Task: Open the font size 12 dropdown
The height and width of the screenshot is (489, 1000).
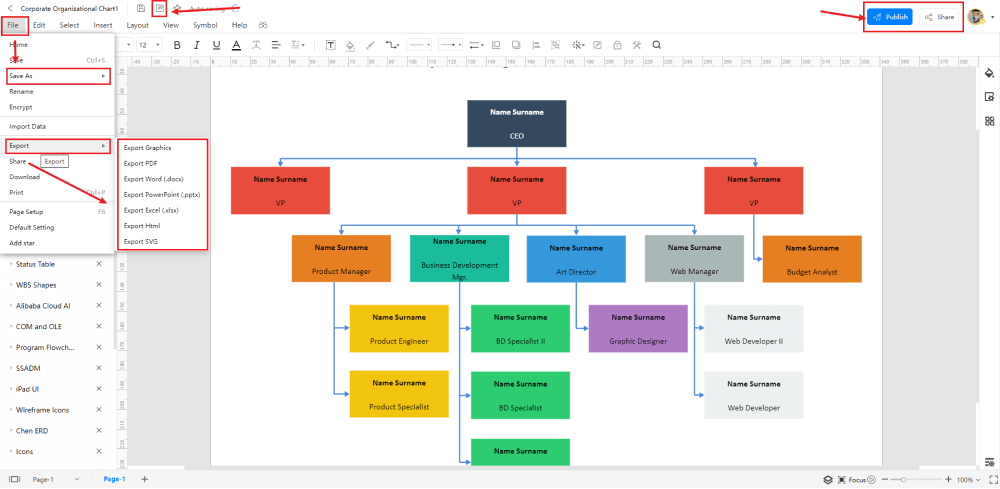Action: click(149, 45)
